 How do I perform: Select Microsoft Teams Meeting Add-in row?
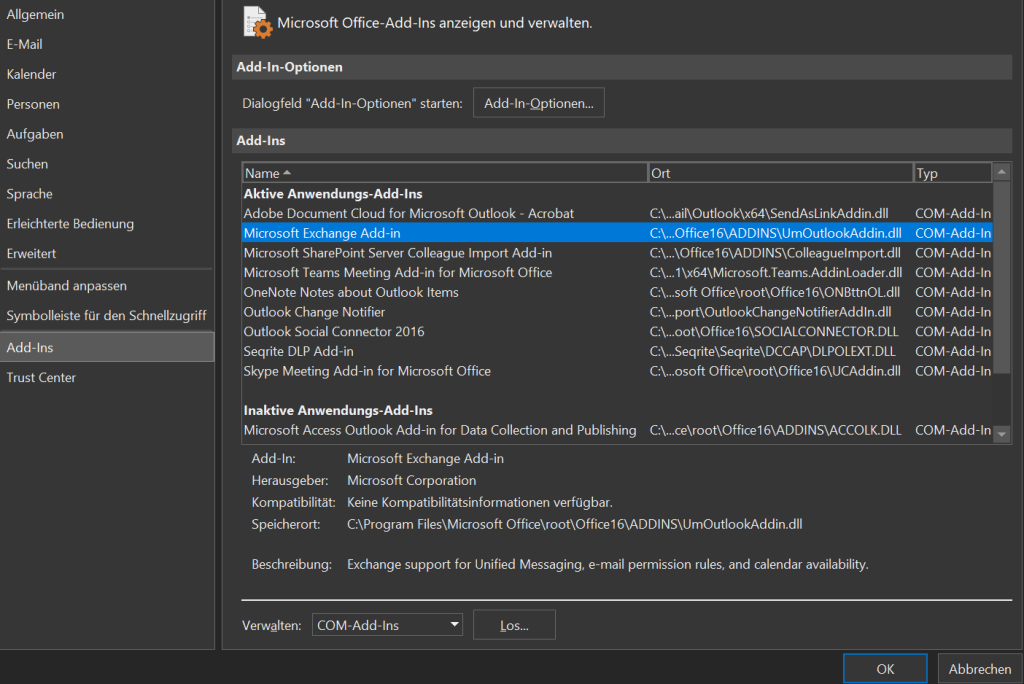[x=616, y=272]
